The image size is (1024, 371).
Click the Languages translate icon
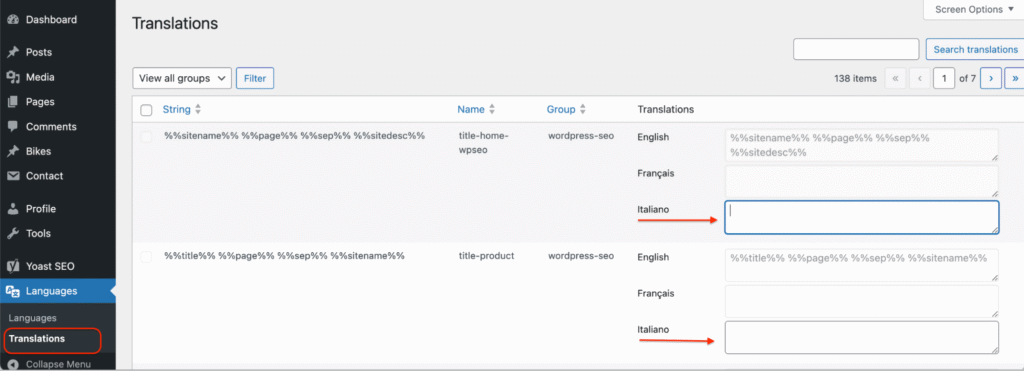[12, 291]
